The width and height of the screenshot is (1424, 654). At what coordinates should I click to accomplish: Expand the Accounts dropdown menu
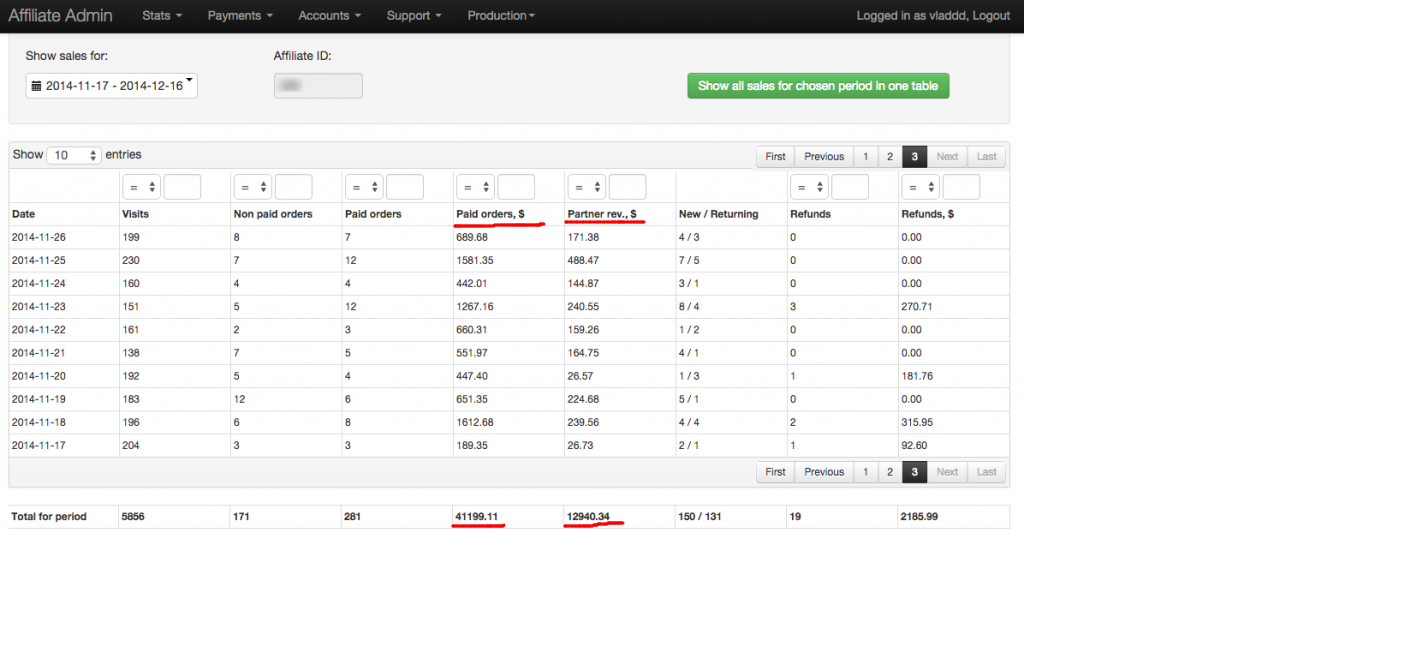pyautogui.click(x=329, y=16)
